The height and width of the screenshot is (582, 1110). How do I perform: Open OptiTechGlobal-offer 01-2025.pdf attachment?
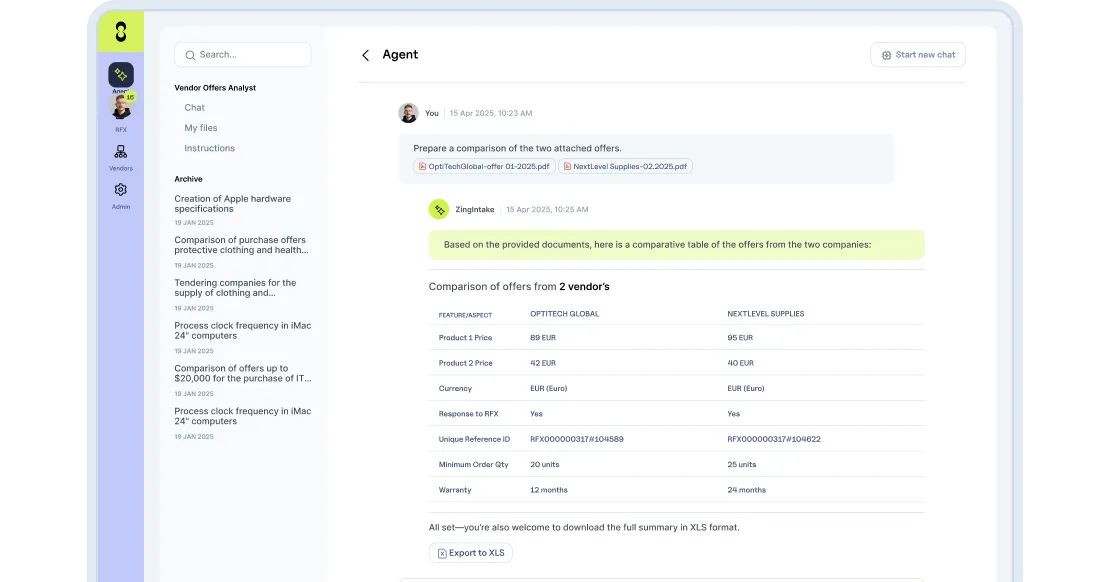tap(484, 166)
